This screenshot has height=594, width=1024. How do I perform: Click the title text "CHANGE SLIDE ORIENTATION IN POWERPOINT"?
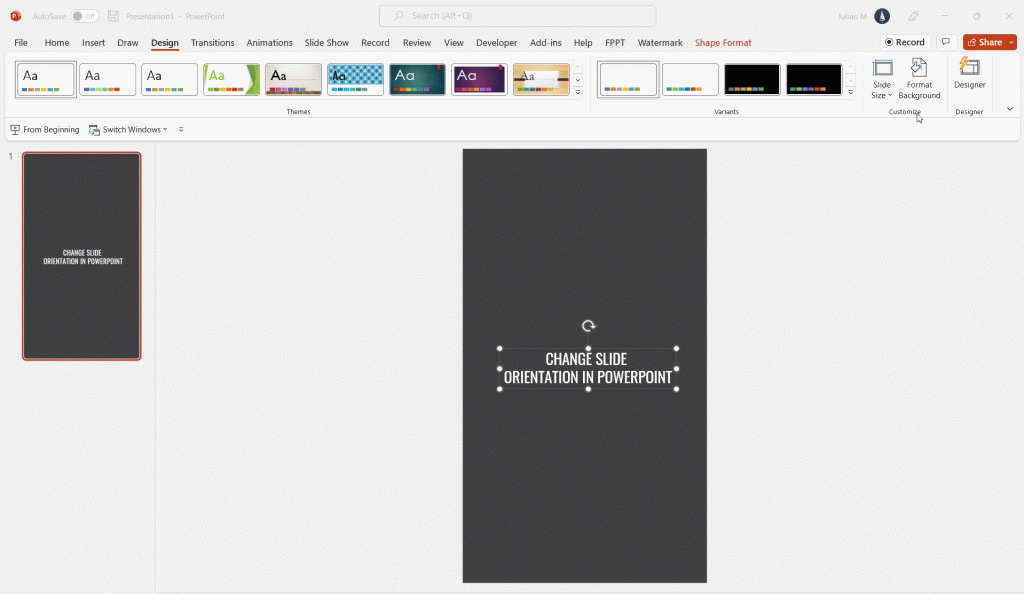click(587, 368)
